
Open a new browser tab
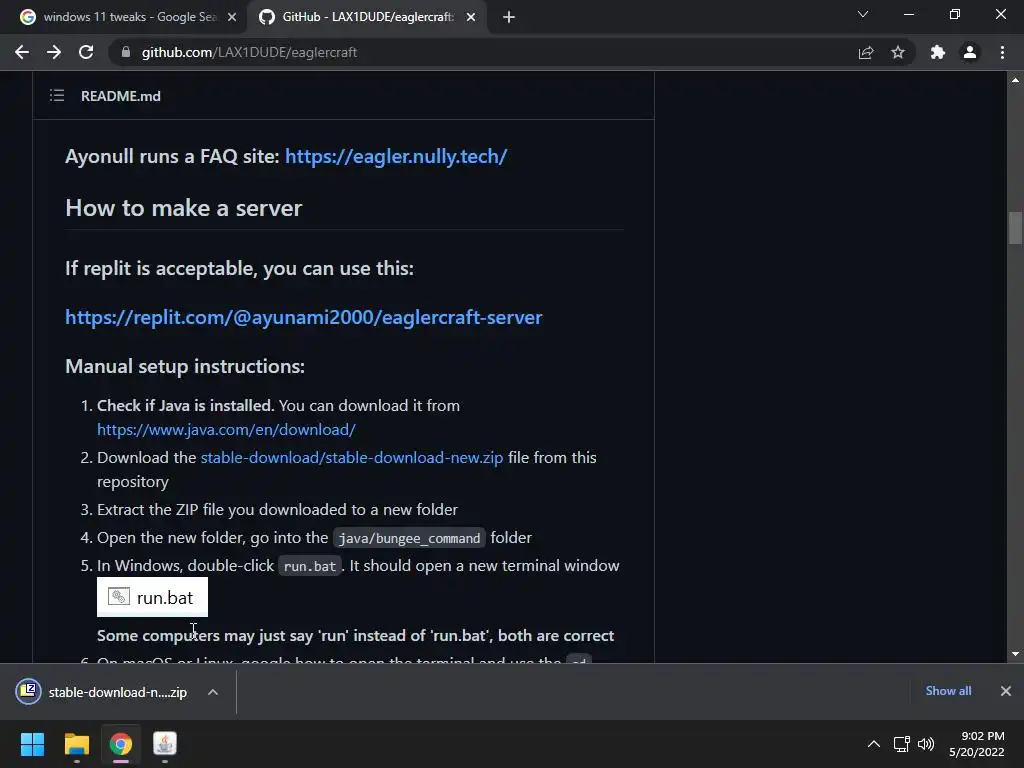point(509,18)
